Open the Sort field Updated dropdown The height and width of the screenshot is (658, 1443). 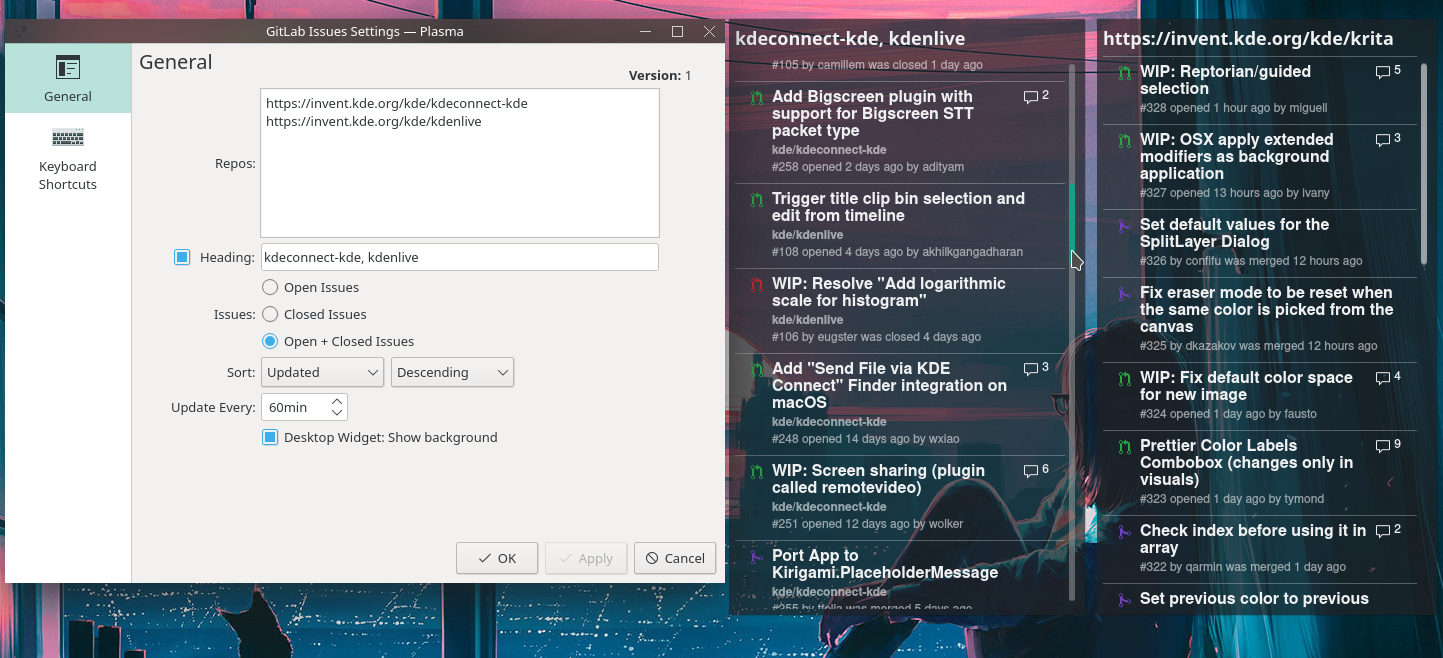322,372
